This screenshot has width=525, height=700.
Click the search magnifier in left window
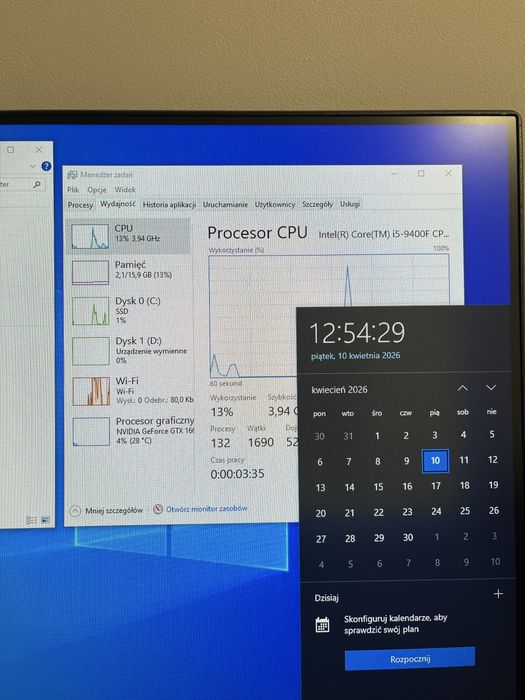click(x=37, y=184)
